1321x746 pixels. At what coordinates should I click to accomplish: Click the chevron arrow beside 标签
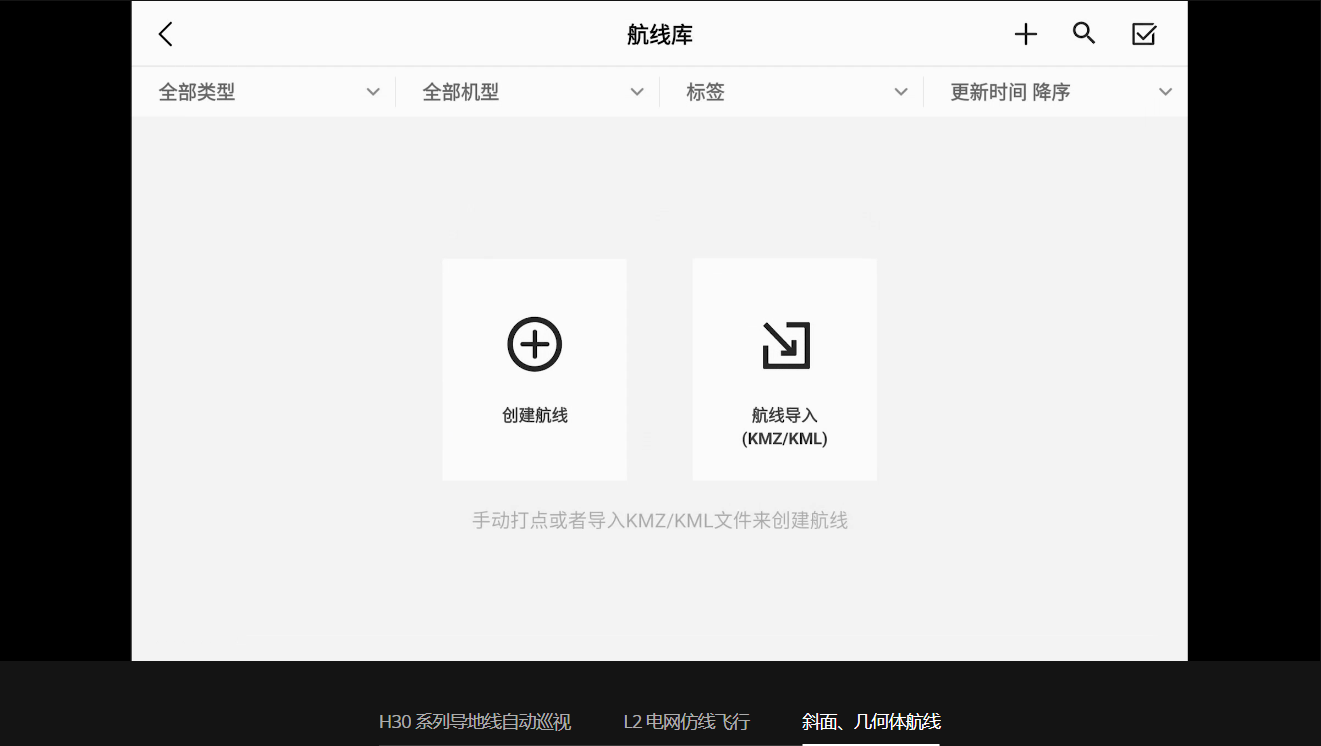901,92
